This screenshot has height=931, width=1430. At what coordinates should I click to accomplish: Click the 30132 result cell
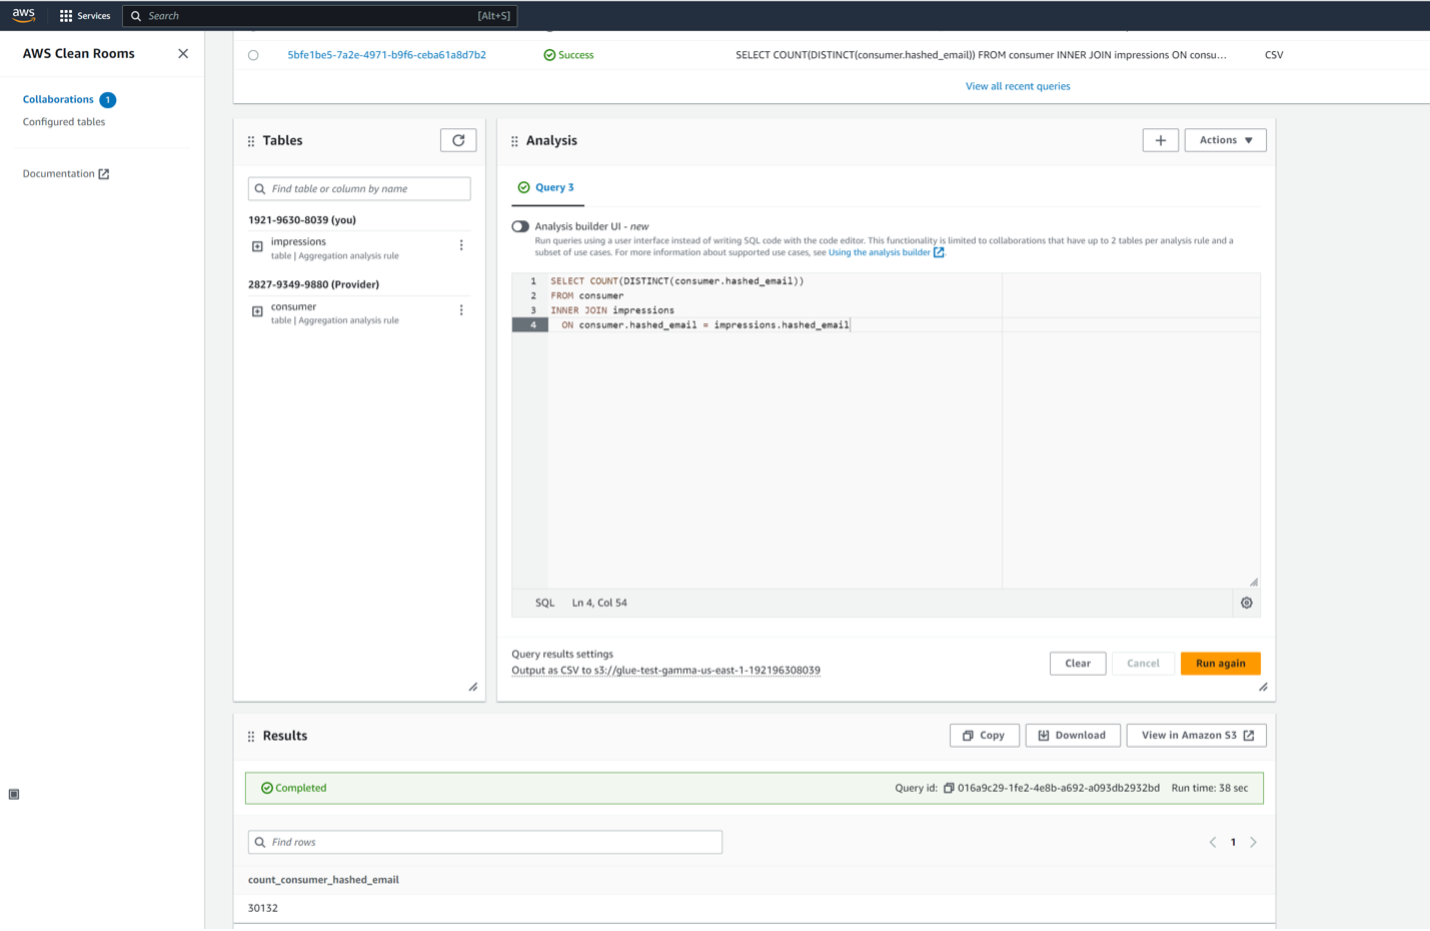click(x=263, y=909)
